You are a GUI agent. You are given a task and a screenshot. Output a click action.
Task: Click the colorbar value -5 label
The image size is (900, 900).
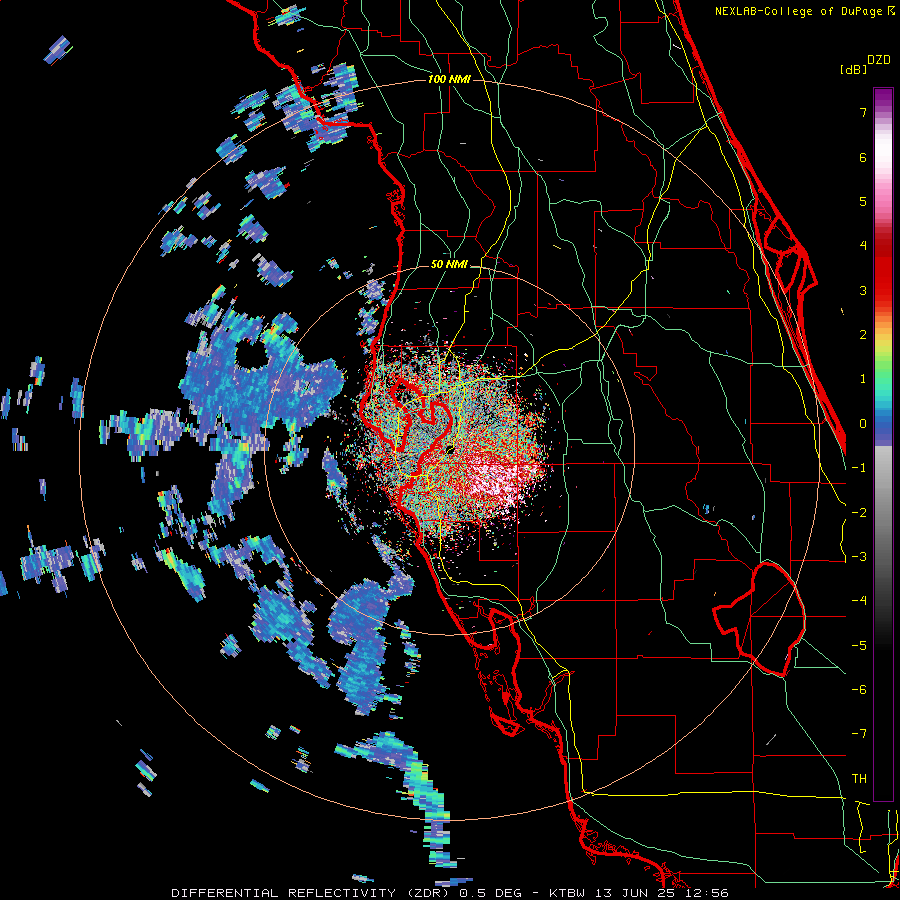click(859, 645)
